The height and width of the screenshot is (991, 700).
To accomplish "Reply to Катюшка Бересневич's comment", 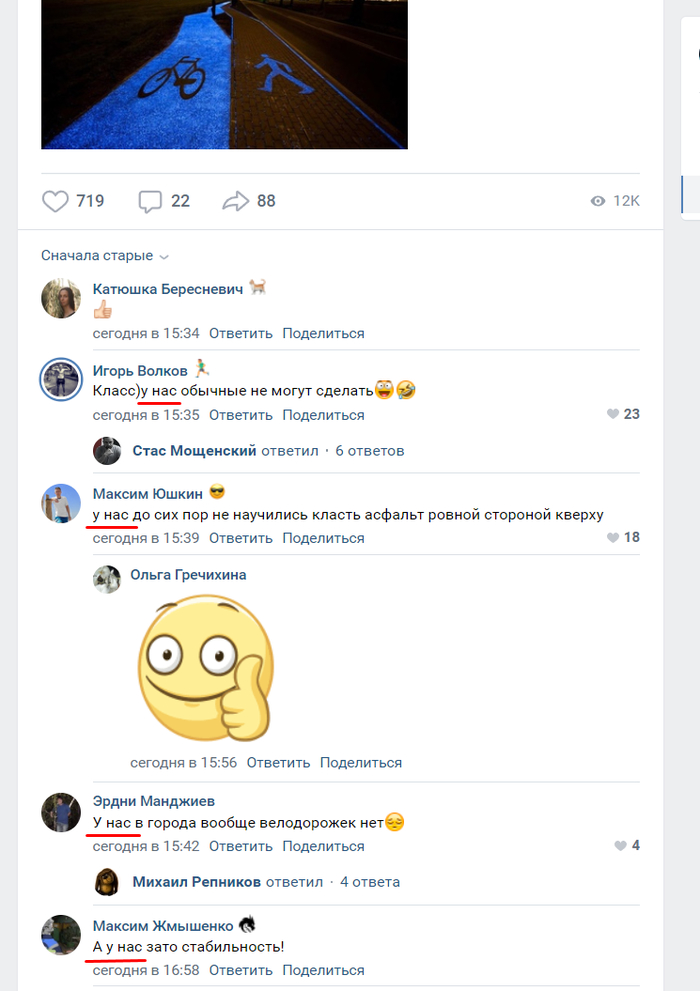I will click(241, 333).
